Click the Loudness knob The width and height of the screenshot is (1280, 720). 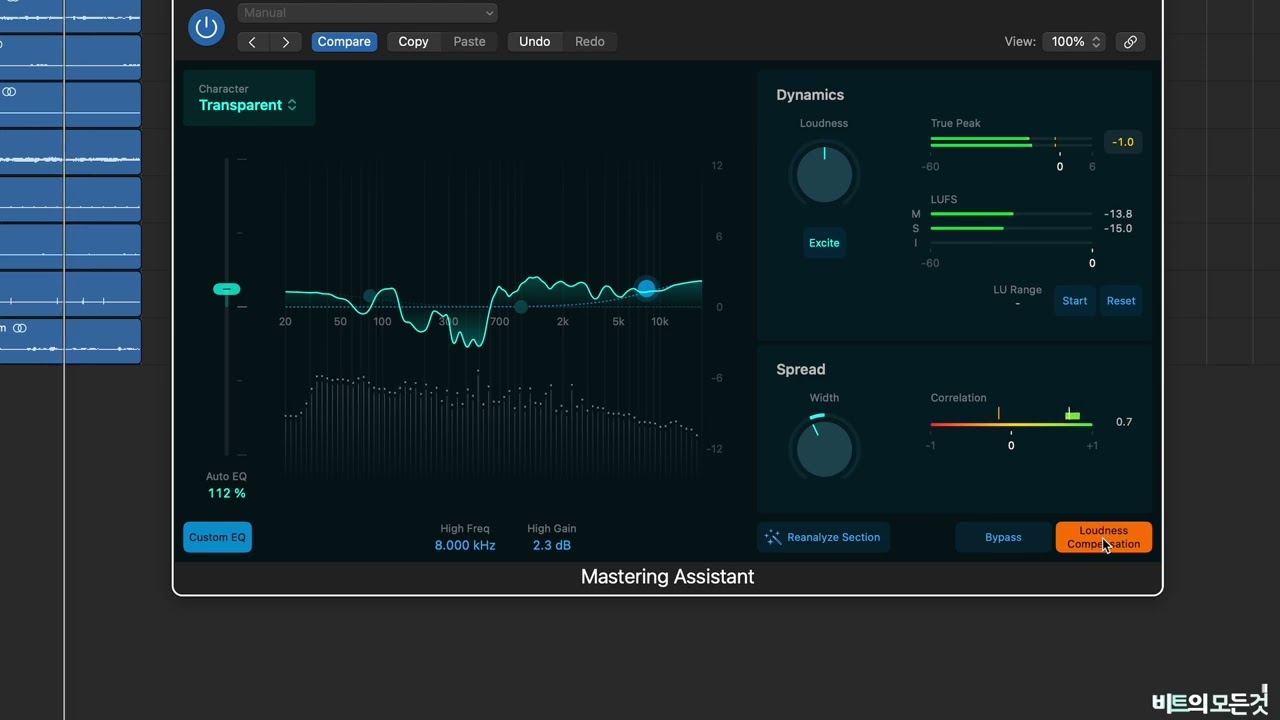pyautogui.click(x=824, y=174)
